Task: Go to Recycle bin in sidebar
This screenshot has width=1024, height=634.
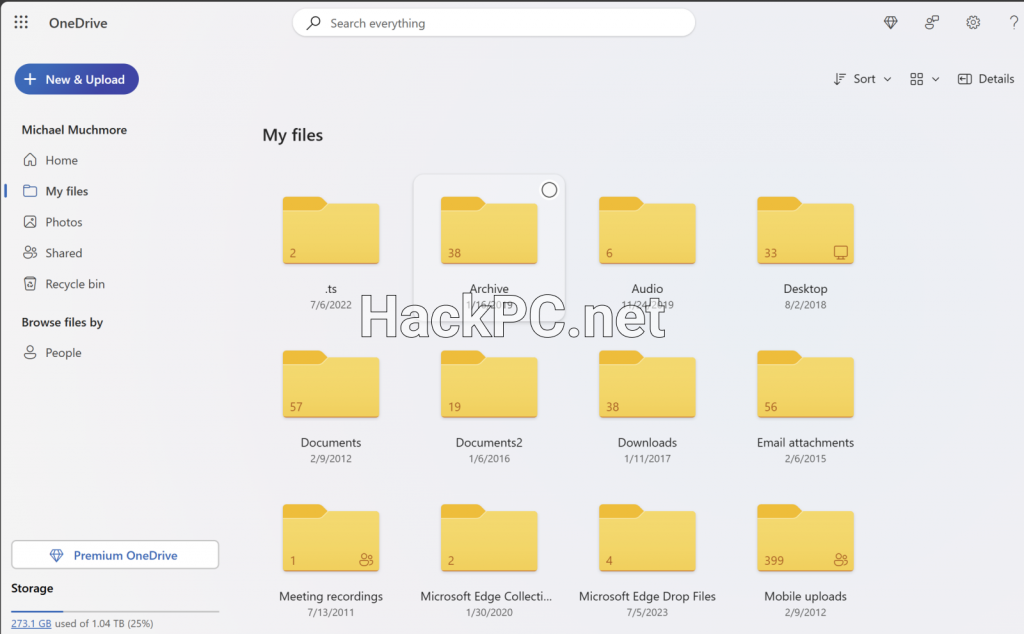Action: 74,284
